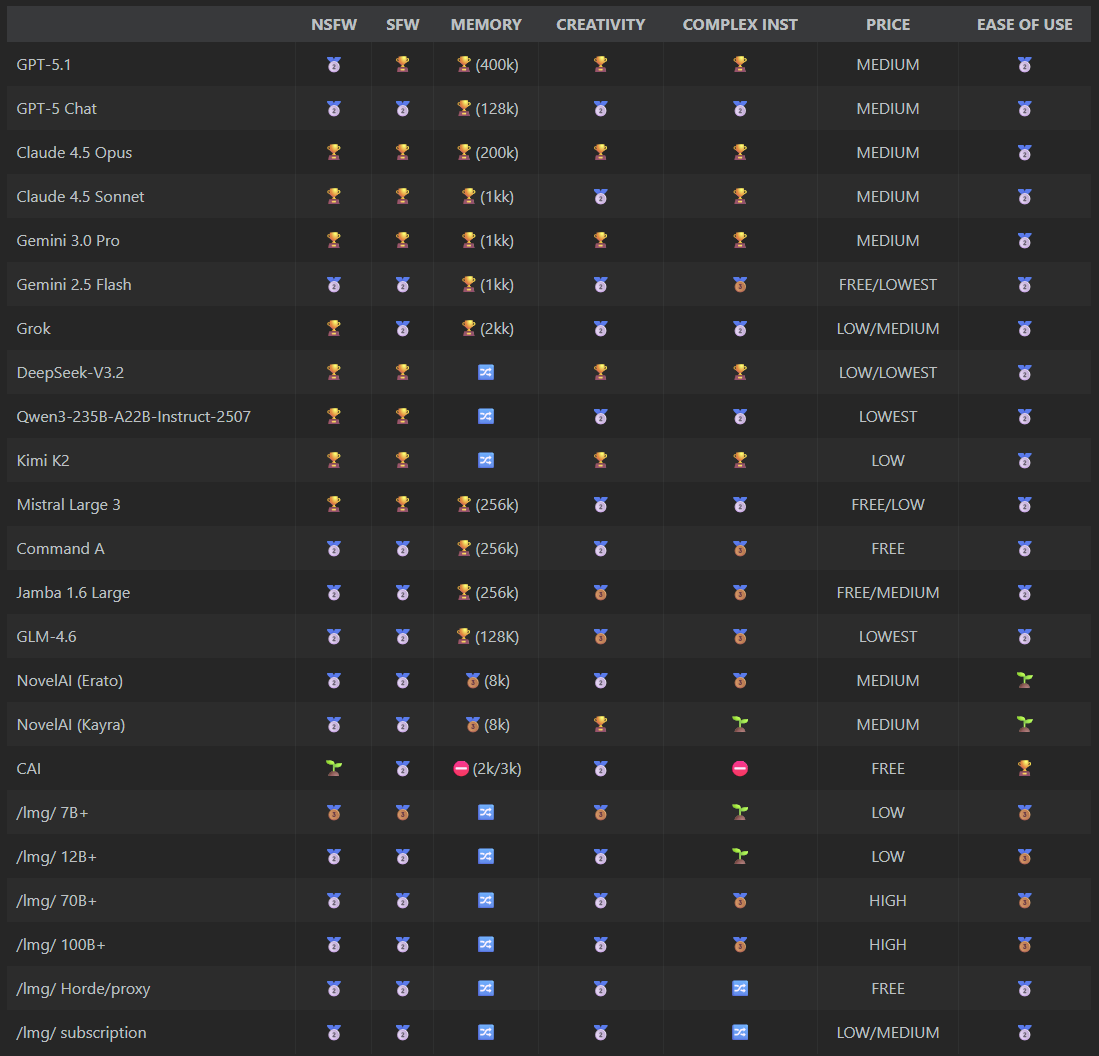Click the Claude 4.5 Opus row name
This screenshot has height=1056, width=1099.
click(x=74, y=152)
